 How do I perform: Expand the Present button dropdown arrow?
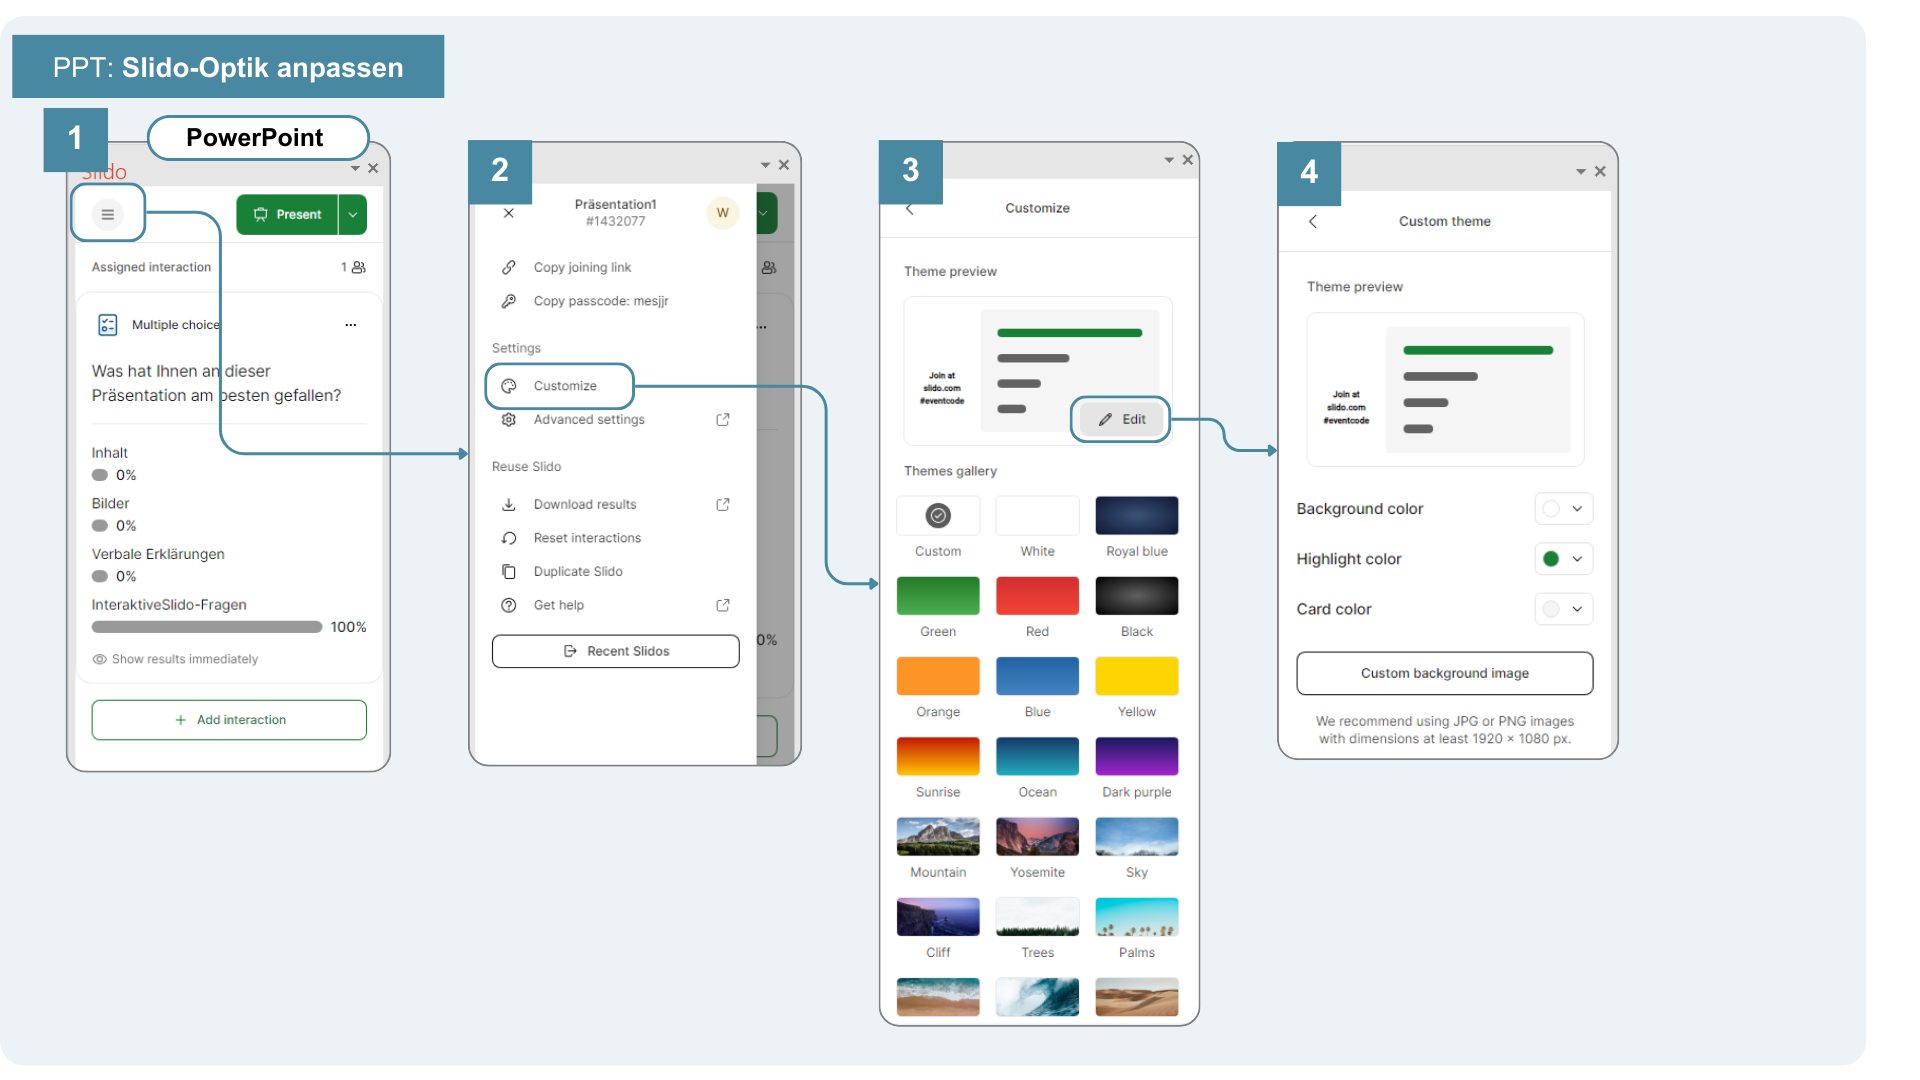[353, 215]
